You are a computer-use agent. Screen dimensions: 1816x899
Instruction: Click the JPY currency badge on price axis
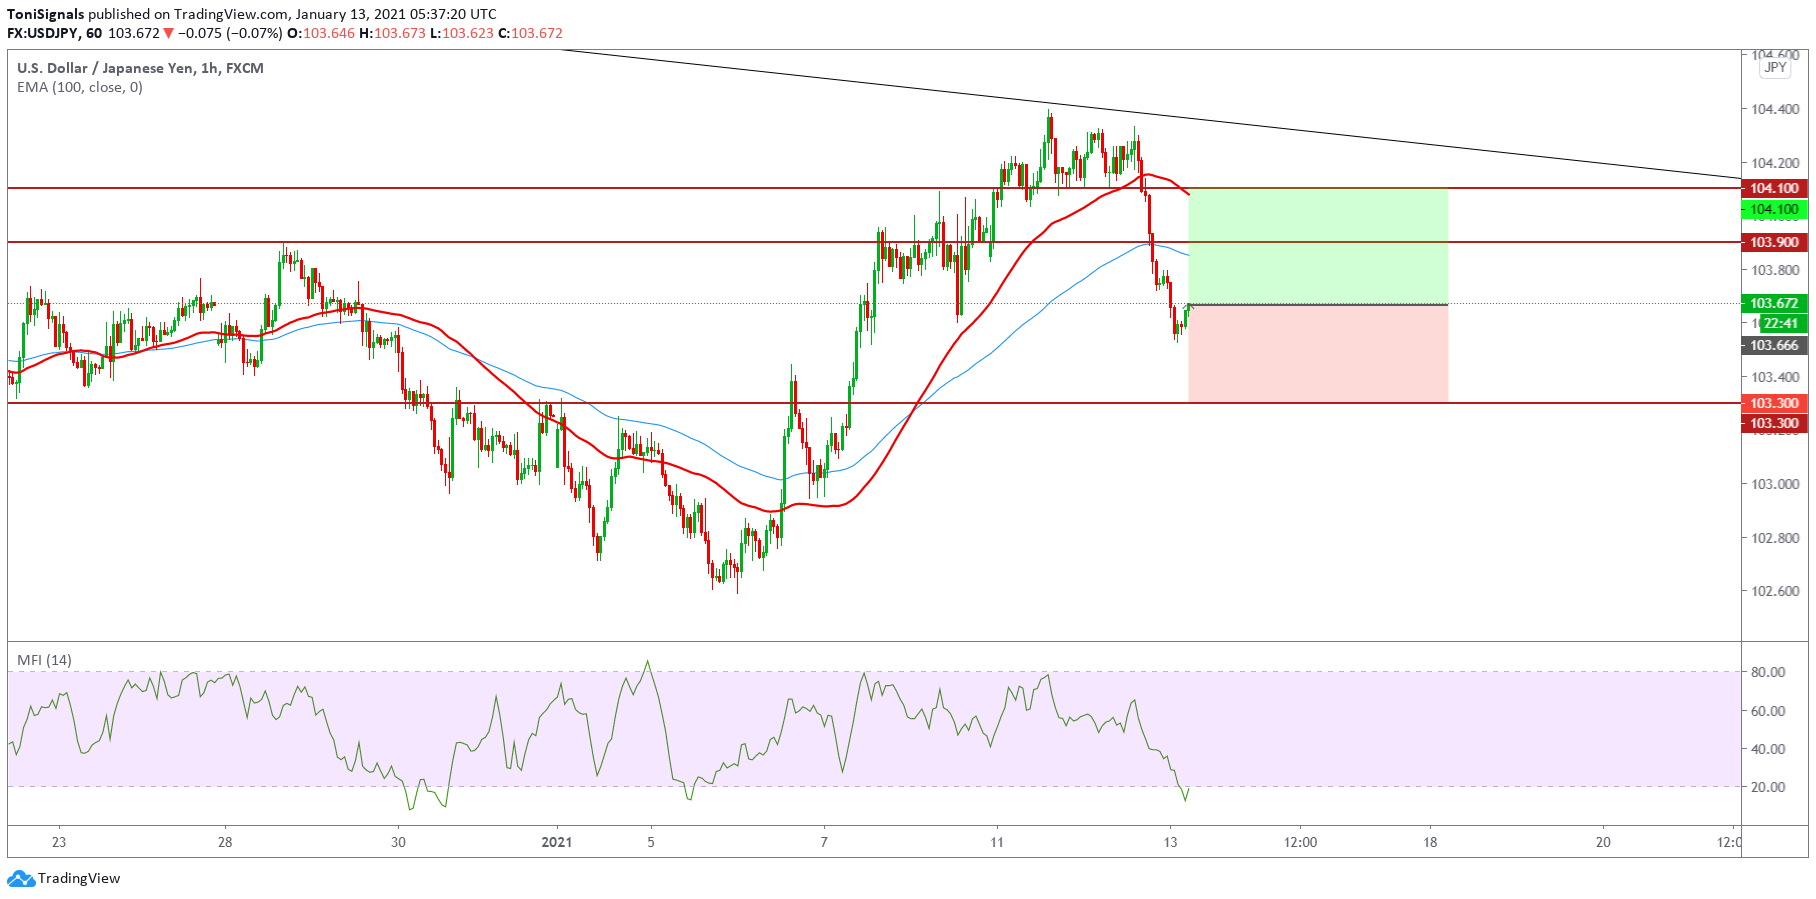[1775, 68]
